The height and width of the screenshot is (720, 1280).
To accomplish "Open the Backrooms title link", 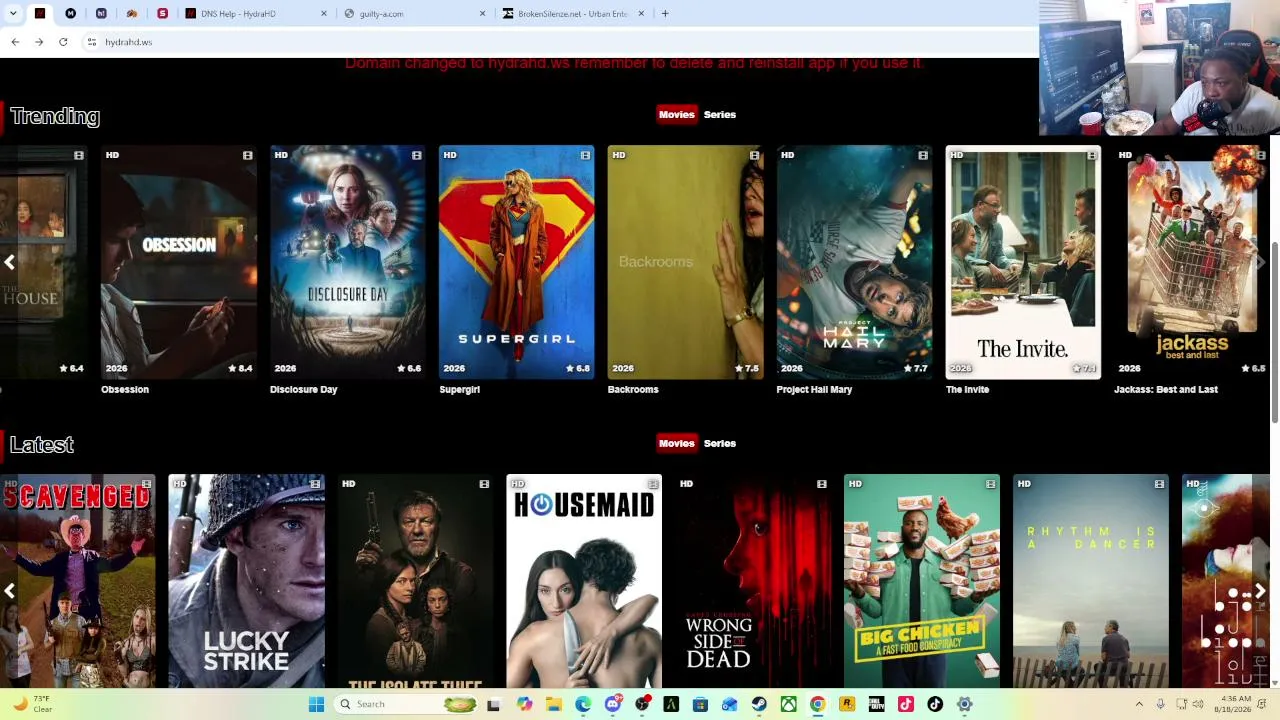I will point(633,390).
